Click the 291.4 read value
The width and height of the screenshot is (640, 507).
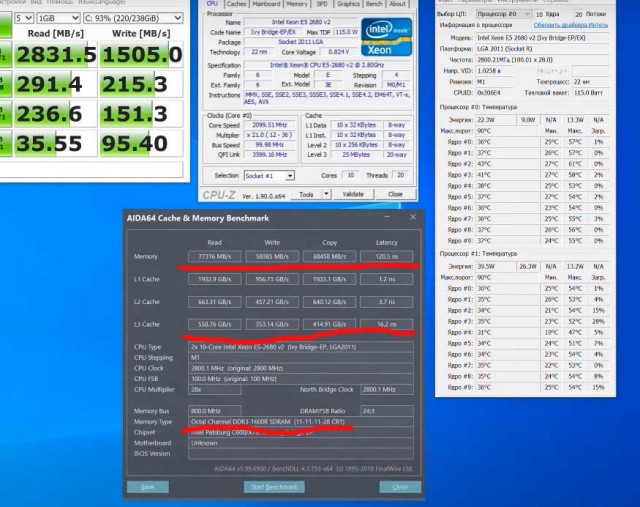click(x=56, y=84)
